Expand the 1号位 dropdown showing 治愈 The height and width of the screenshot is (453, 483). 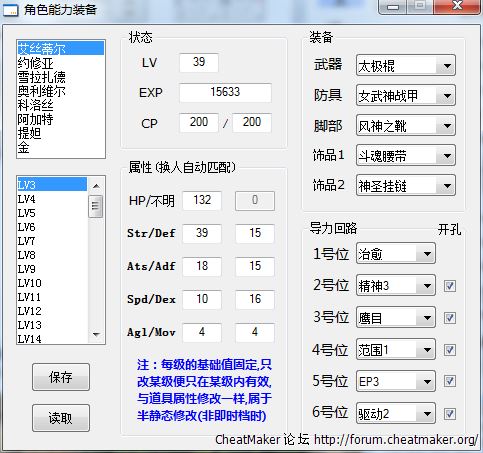(x=396, y=254)
